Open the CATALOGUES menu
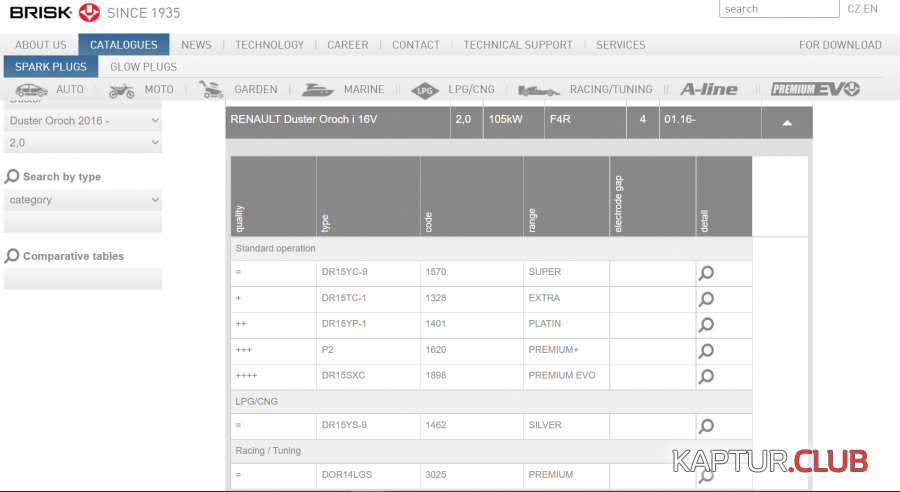Image resolution: width=900 pixels, height=492 pixels. 123,45
